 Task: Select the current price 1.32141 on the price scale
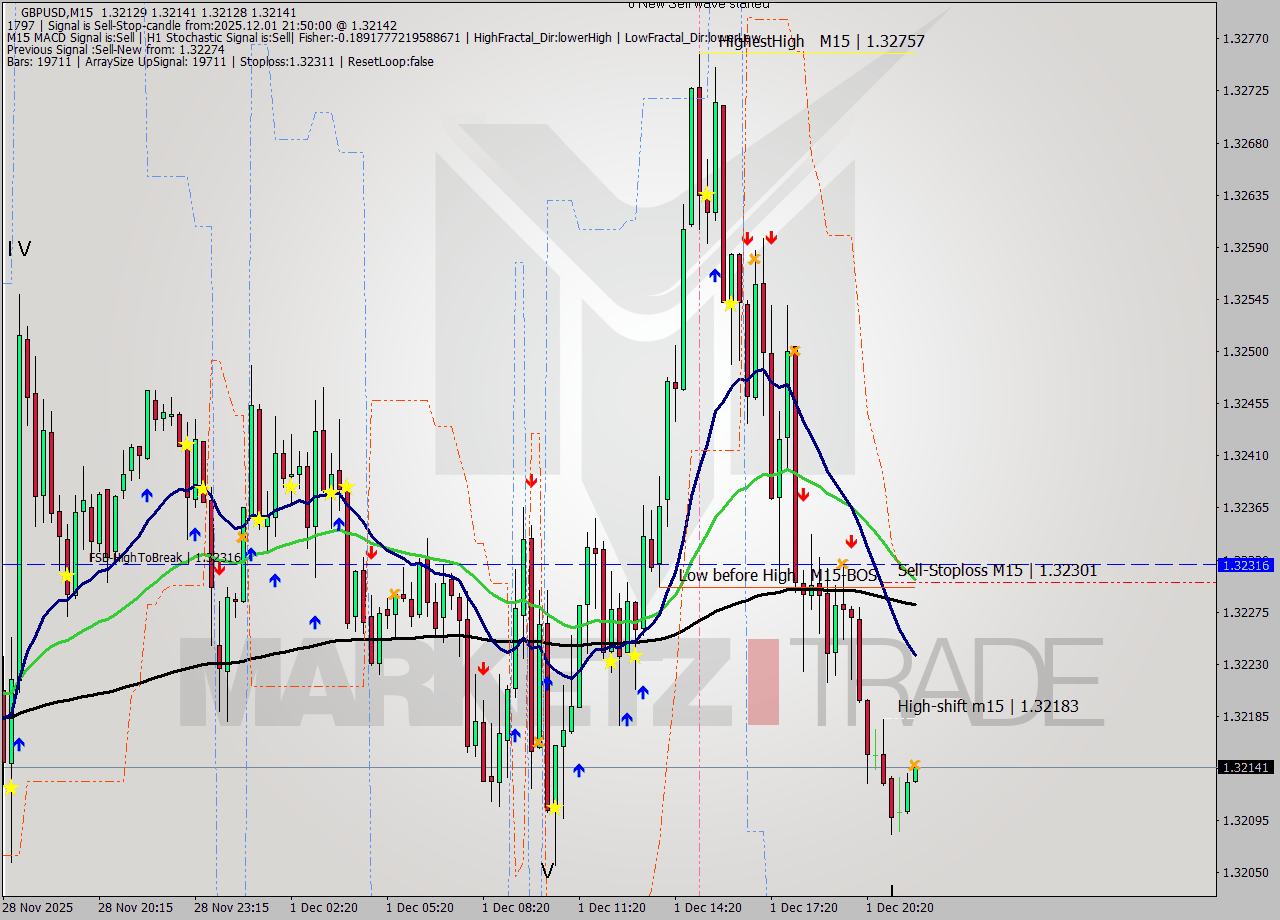click(1245, 768)
